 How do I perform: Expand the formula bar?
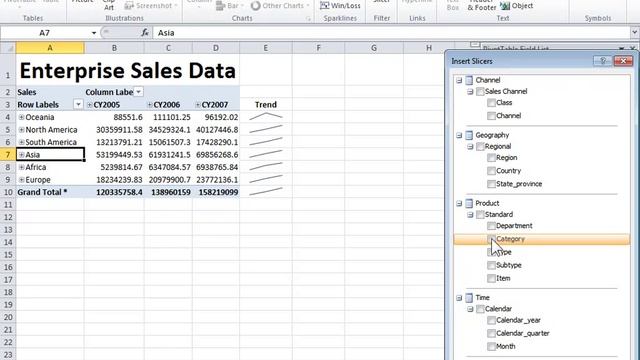pos(634,33)
